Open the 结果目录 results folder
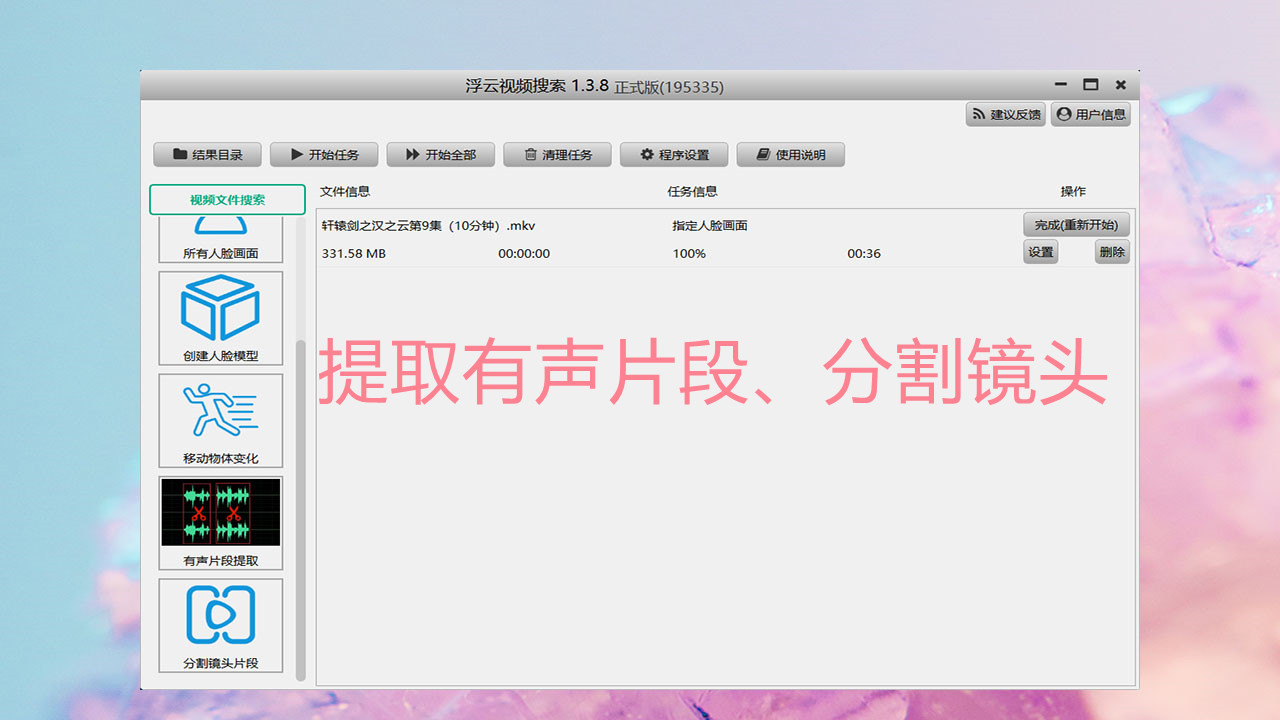 [x=207, y=154]
